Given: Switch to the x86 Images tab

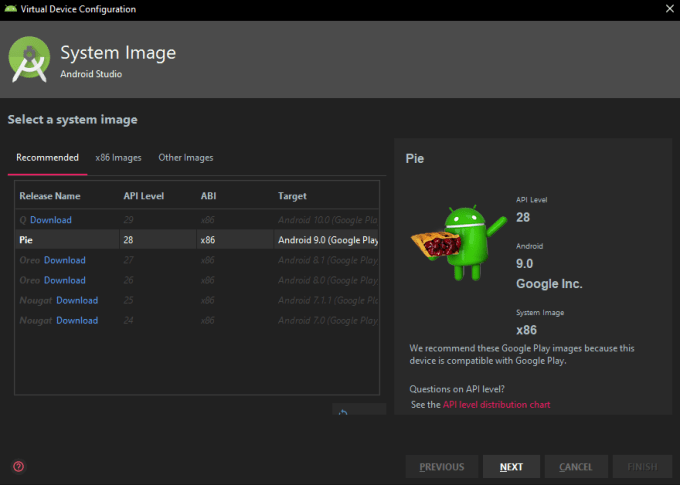Looking at the screenshot, I should click(118, 158).
